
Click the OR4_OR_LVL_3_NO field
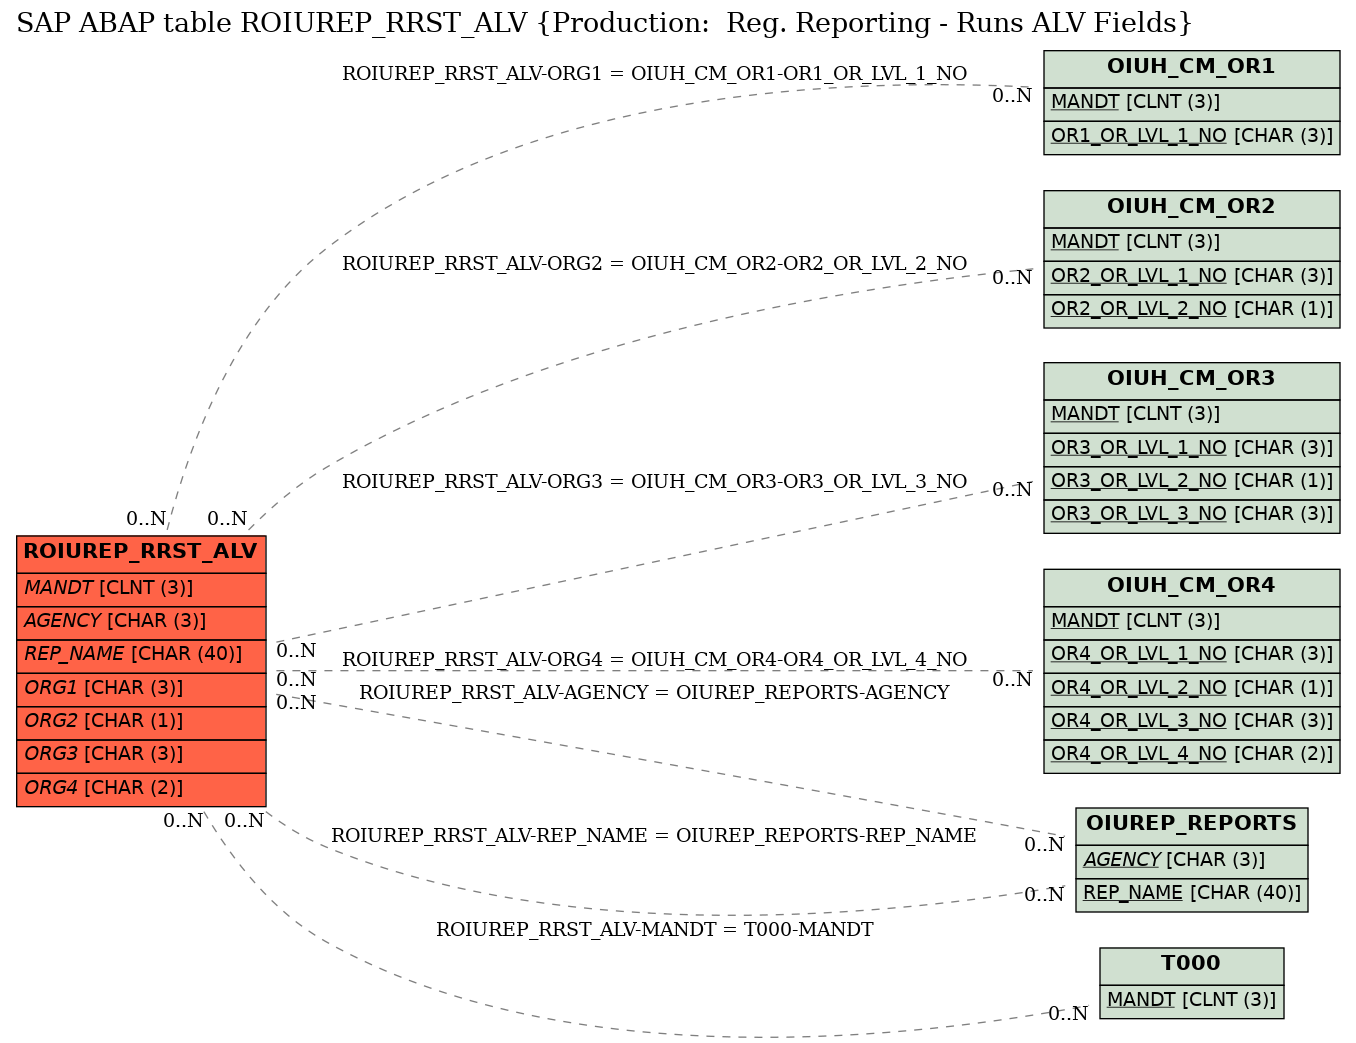(1191, 722)
